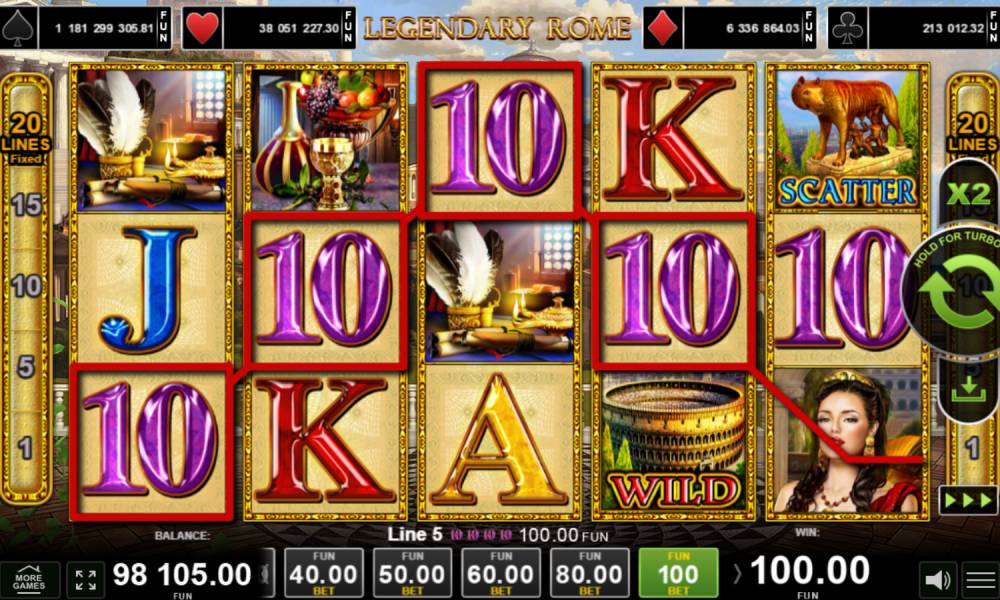Image resolution: width=1000 pixels, height=600 pixels.
Task: Click the club jackpot icon
Action: (x=848, y=29)
